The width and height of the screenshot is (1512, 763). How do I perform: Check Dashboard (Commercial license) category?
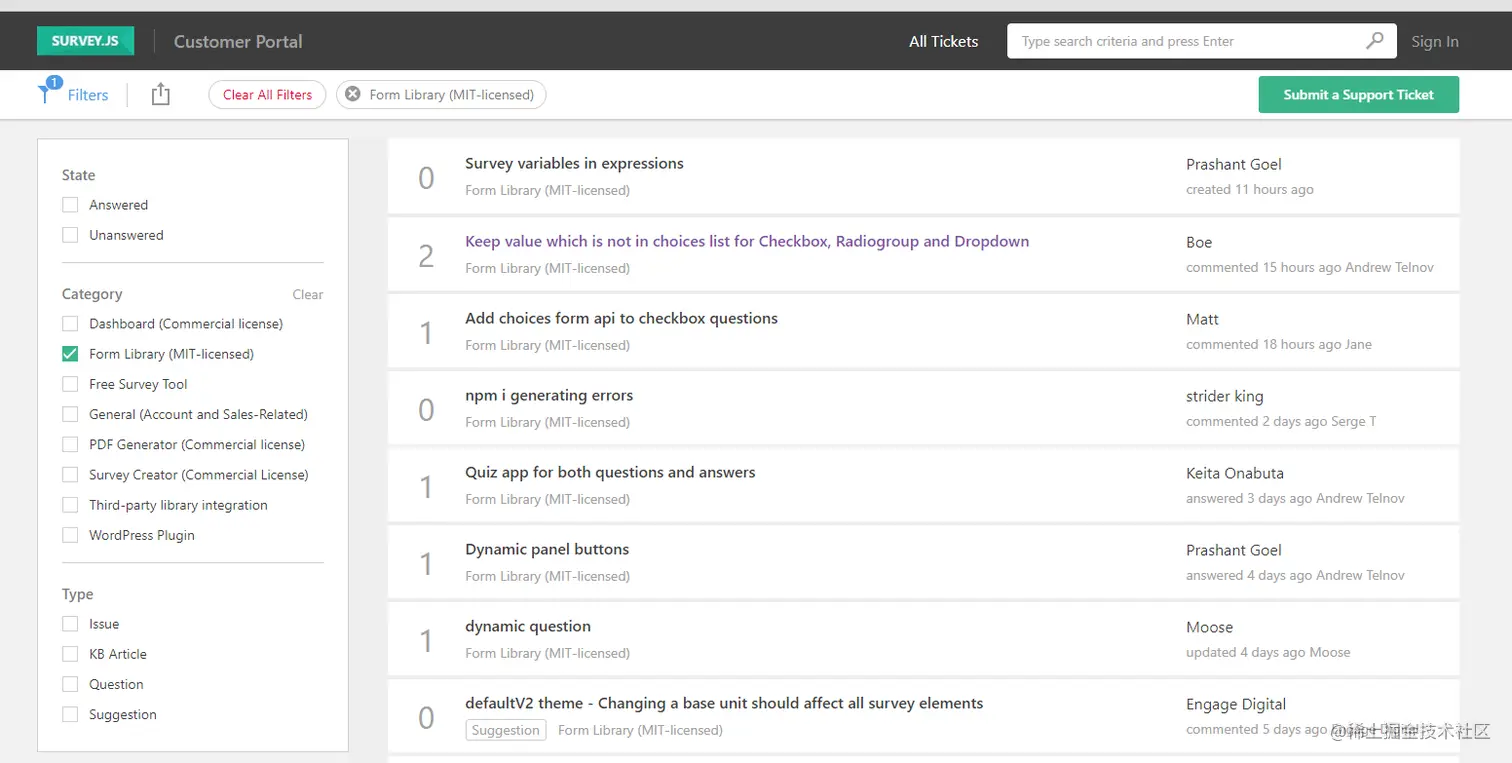click(x=70, y=323)
